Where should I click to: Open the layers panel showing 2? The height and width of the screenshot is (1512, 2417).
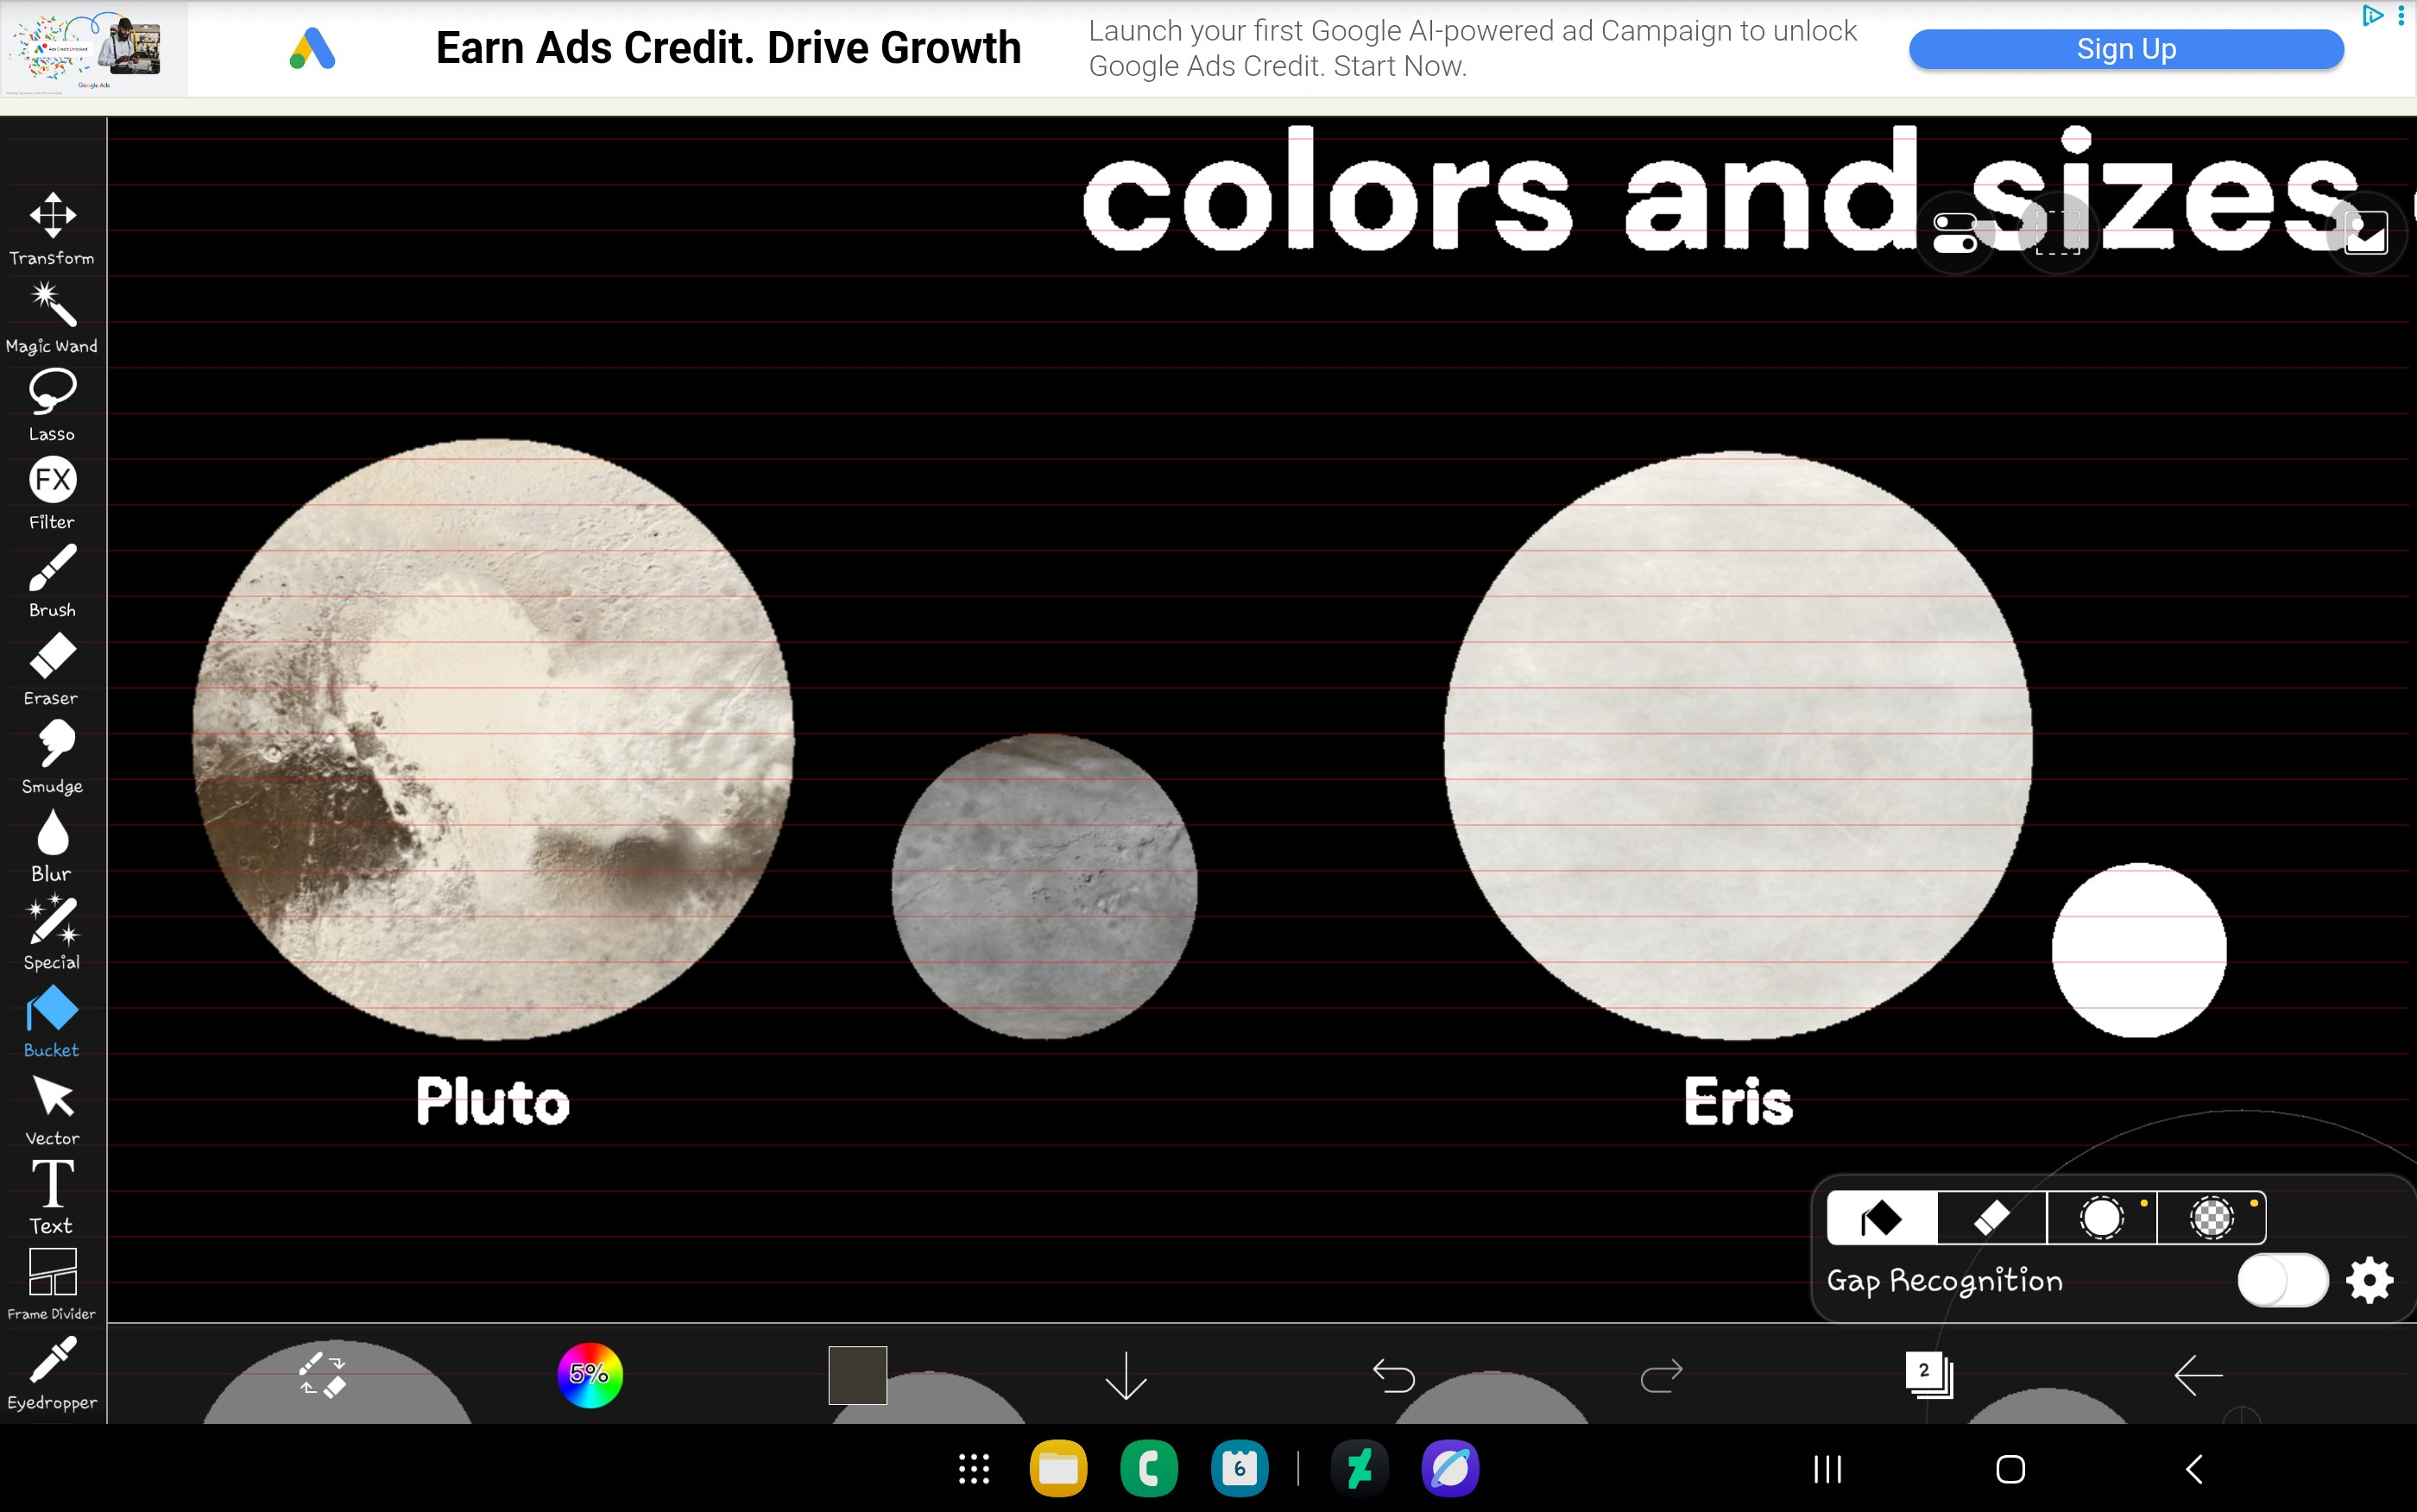coord(1929,1375)
